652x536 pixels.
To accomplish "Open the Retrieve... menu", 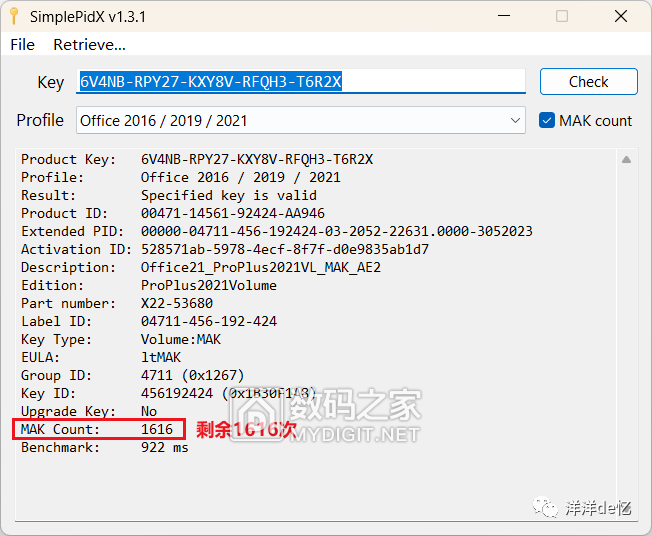I will pos(89,44).
